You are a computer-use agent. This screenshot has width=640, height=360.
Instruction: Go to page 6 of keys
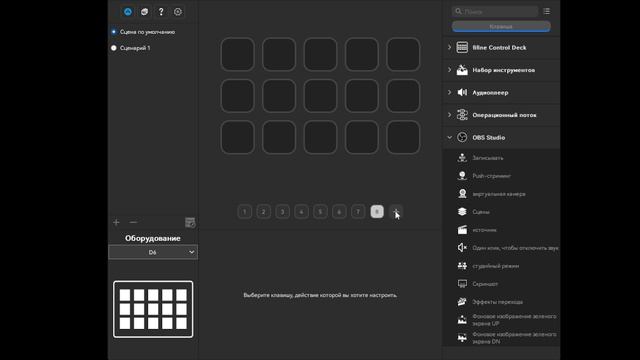339,212
